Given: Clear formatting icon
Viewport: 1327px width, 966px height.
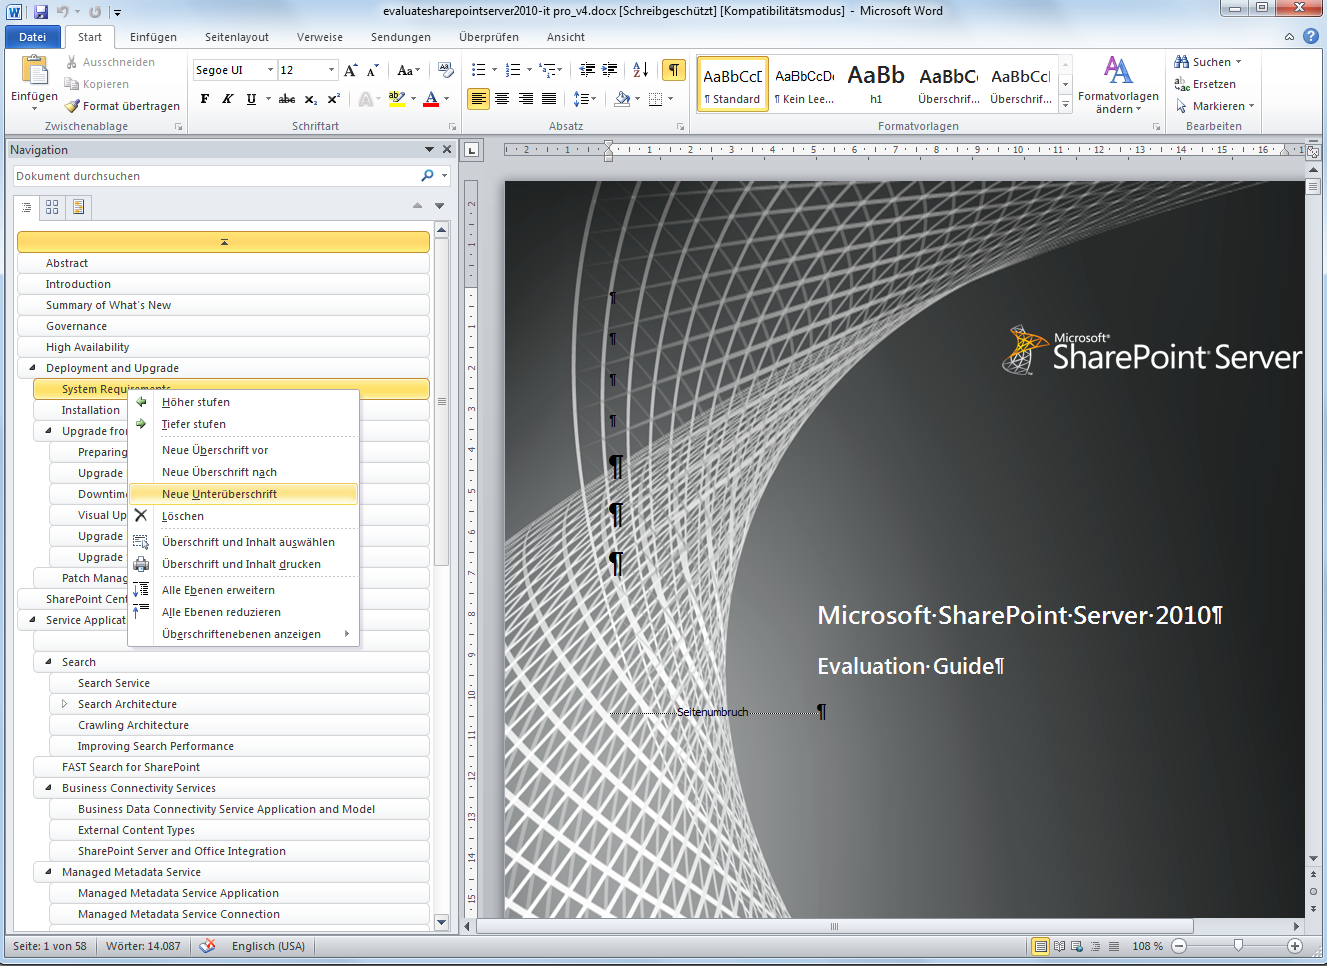Looking at the screenshot, I should [446, 70].
